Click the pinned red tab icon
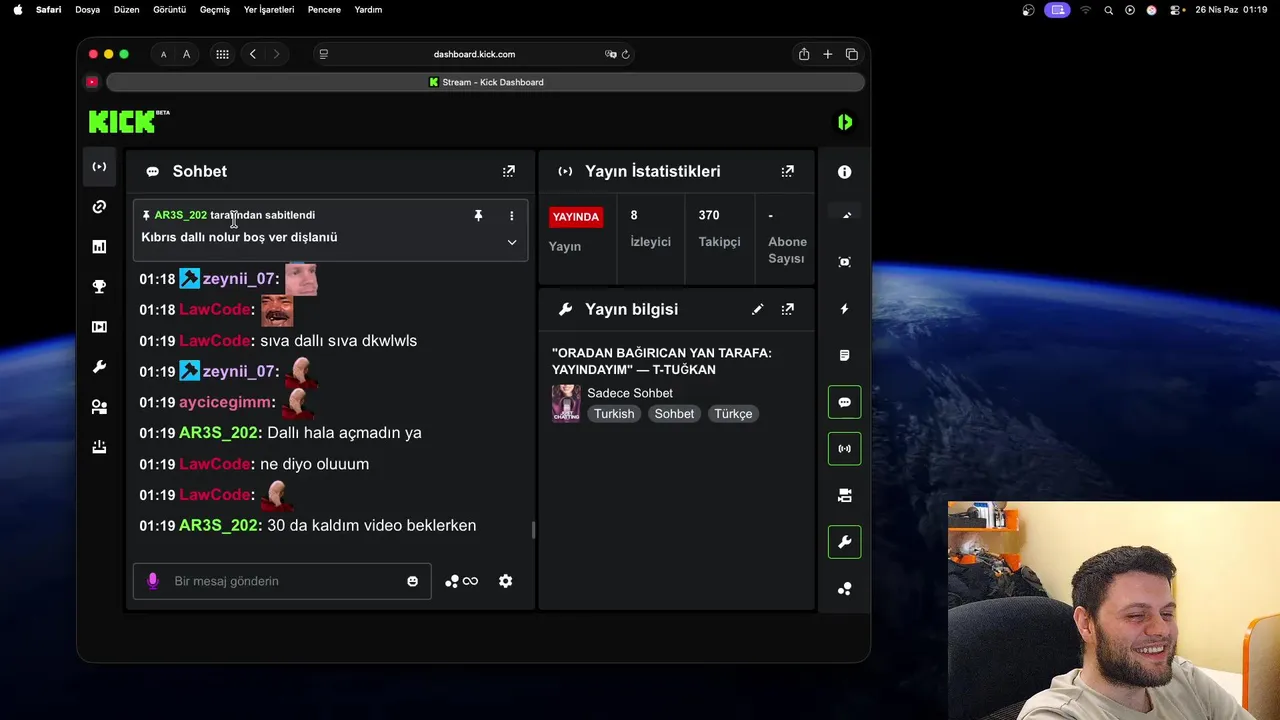Image resolution: width=1280 pixels, height=720 pixels. tap(92, 82)
